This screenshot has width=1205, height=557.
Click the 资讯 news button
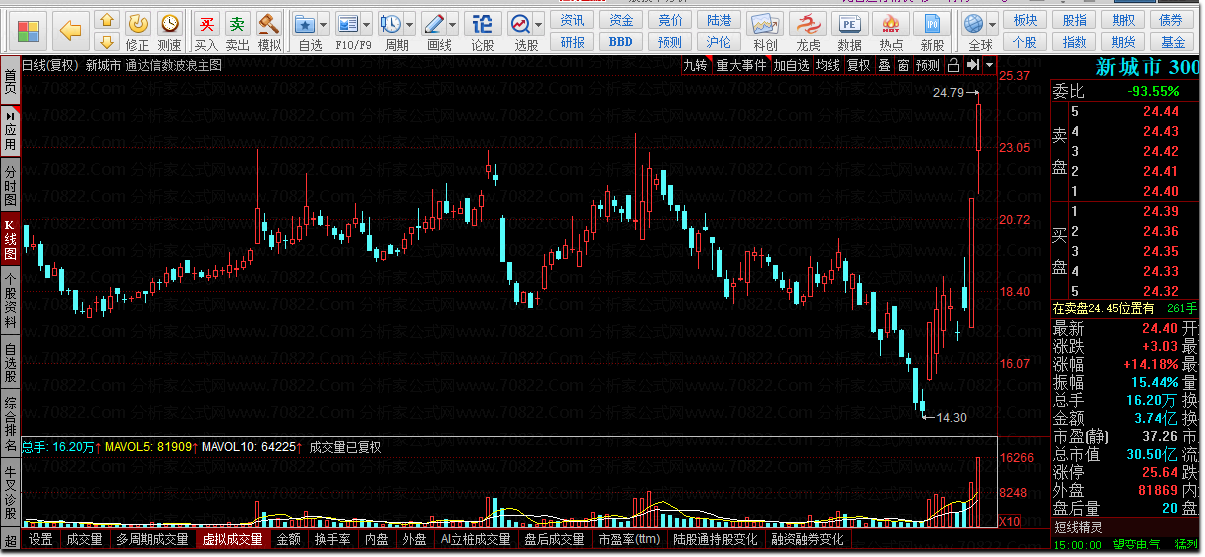(x=573, y=20)
